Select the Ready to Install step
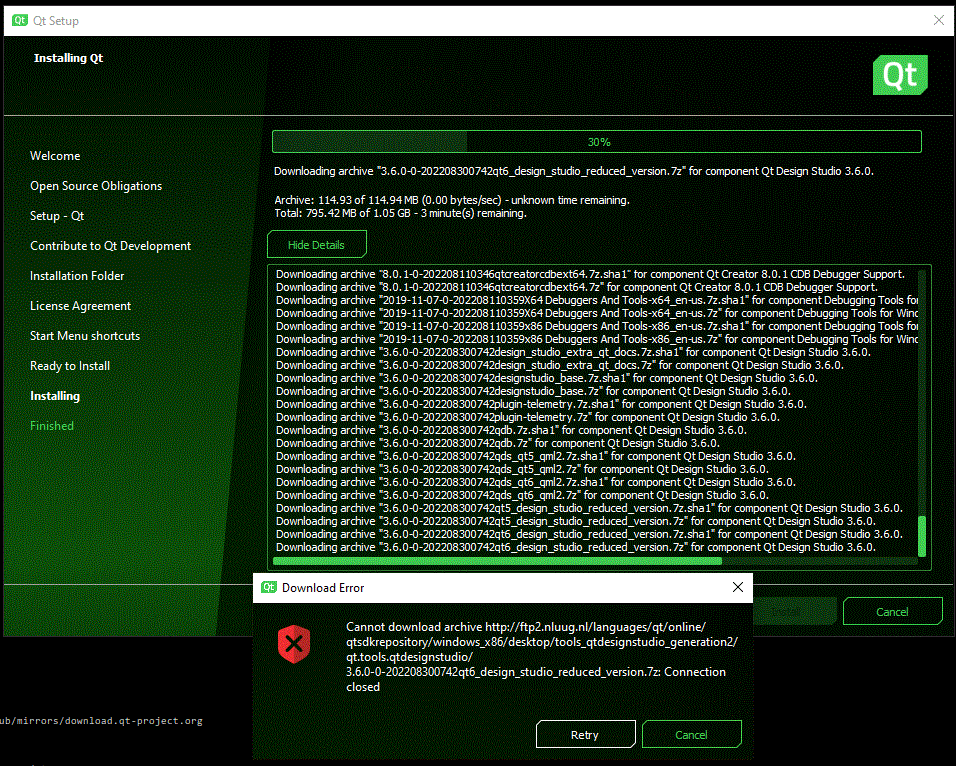The height and width of the screenshot is (766, 956). coord(70,366)
